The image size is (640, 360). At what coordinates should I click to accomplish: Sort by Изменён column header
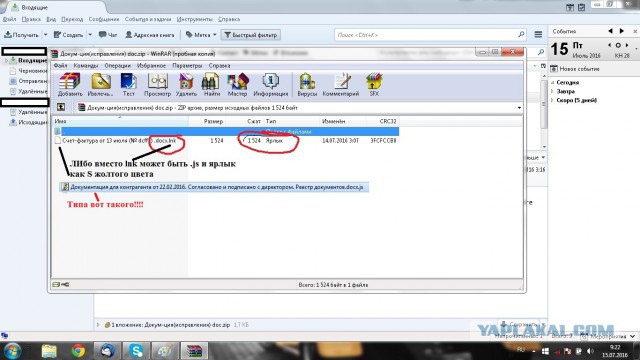pos(333,121)
